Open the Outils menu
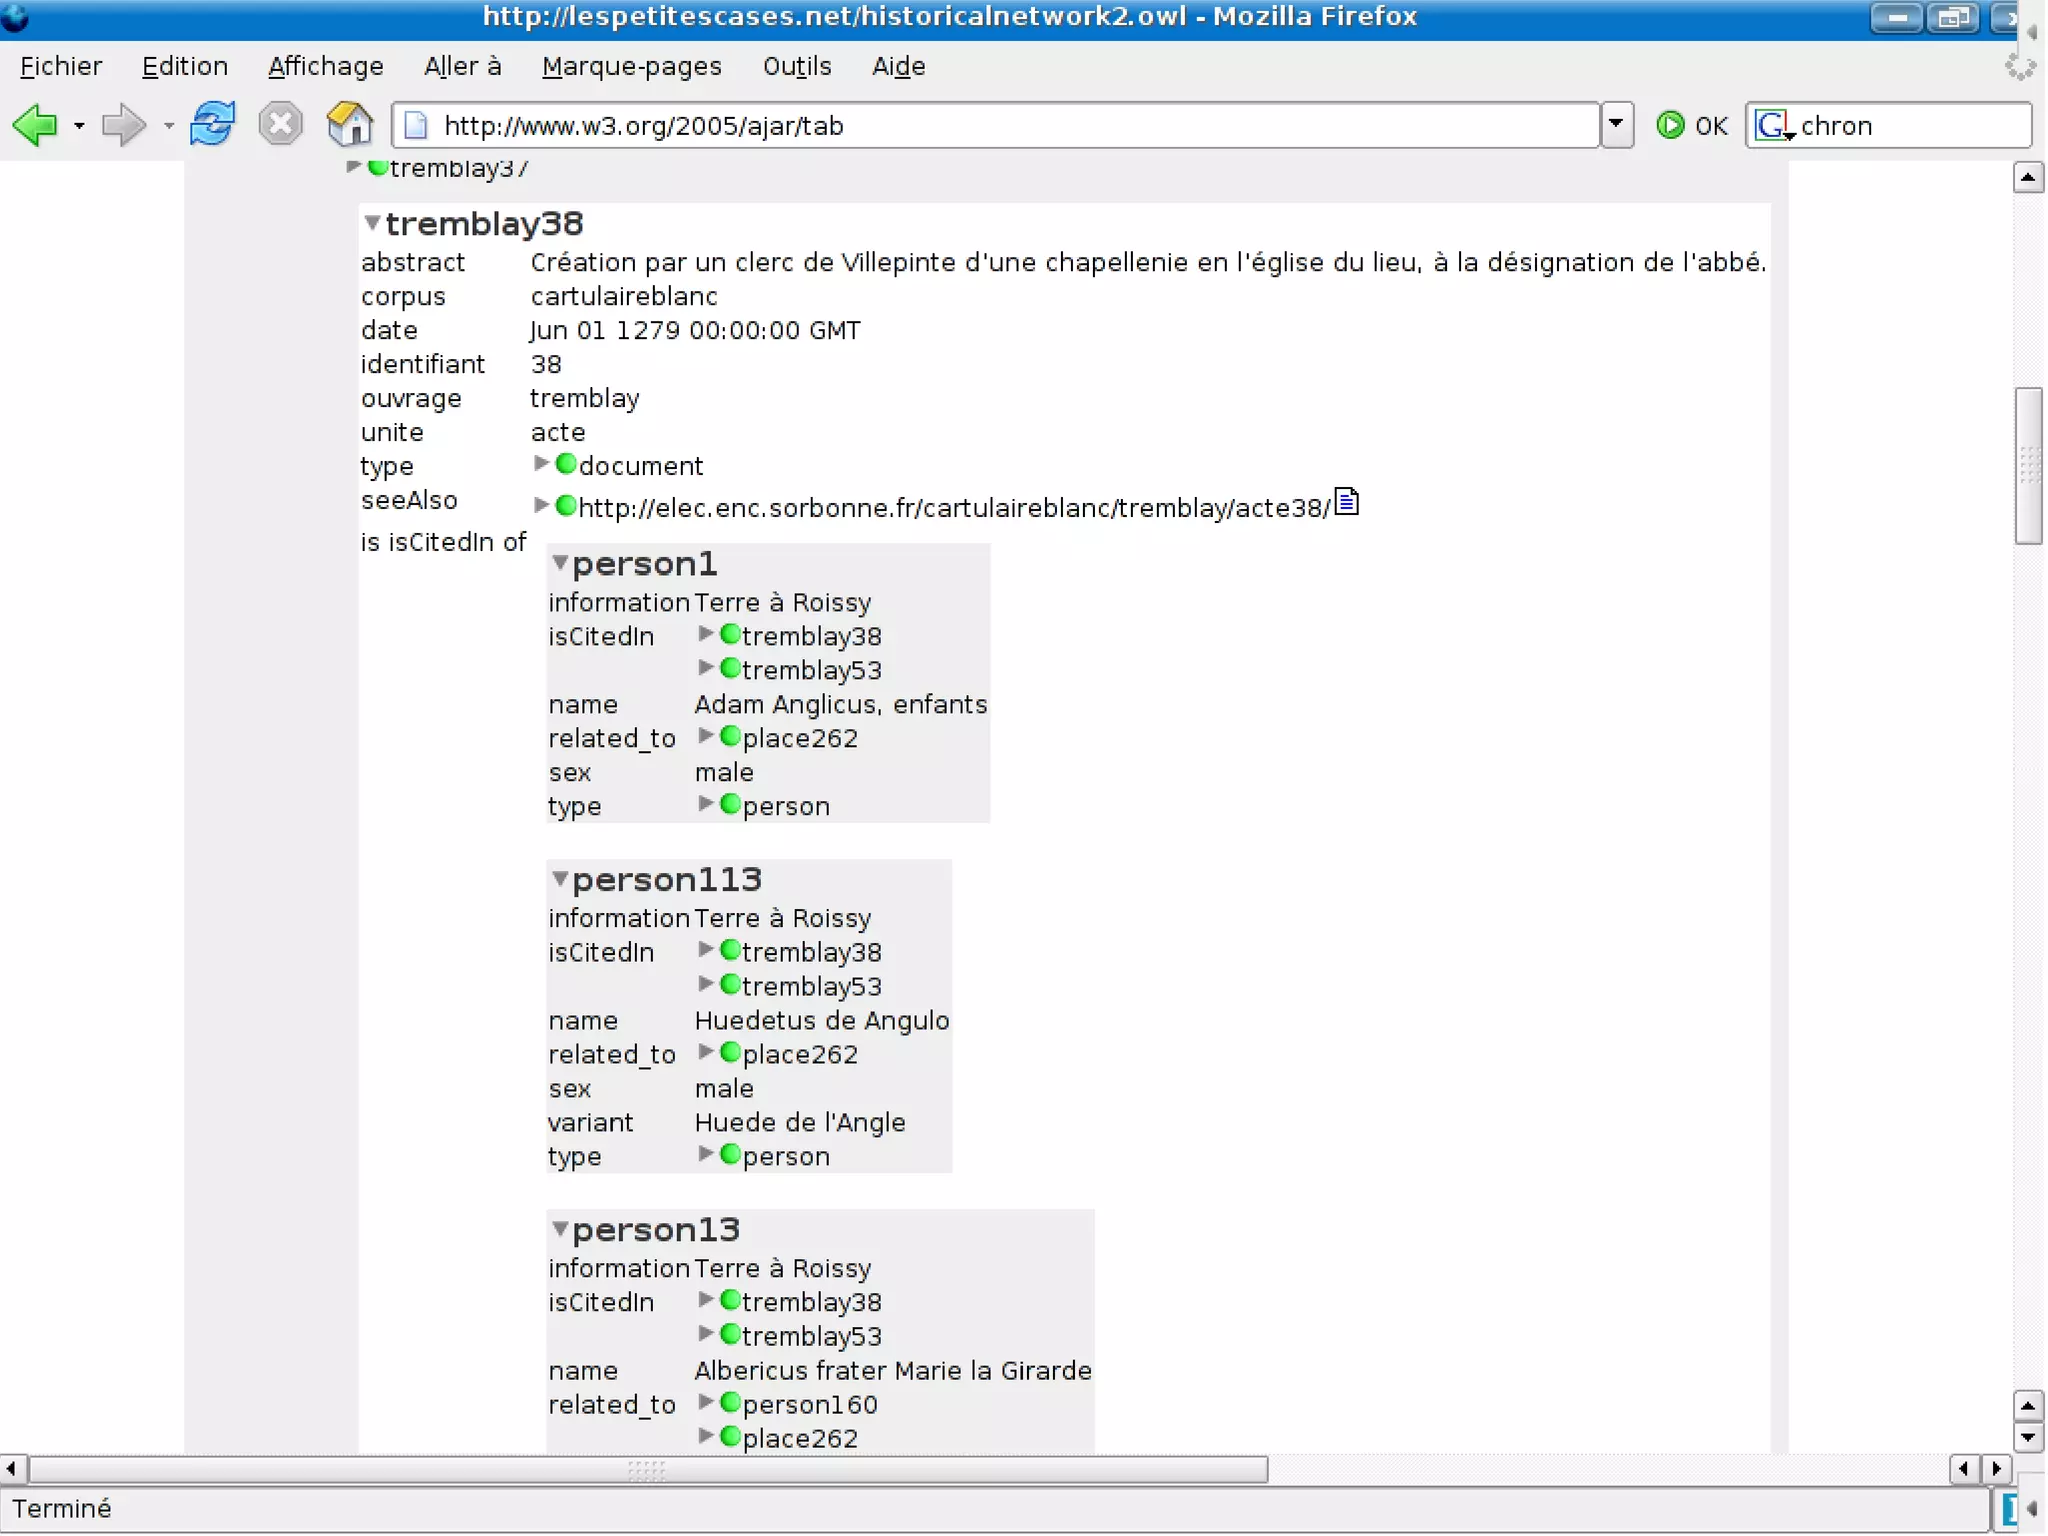Screen dimensions: 2048x1536 pyautogui.click(x=796, y=67)
